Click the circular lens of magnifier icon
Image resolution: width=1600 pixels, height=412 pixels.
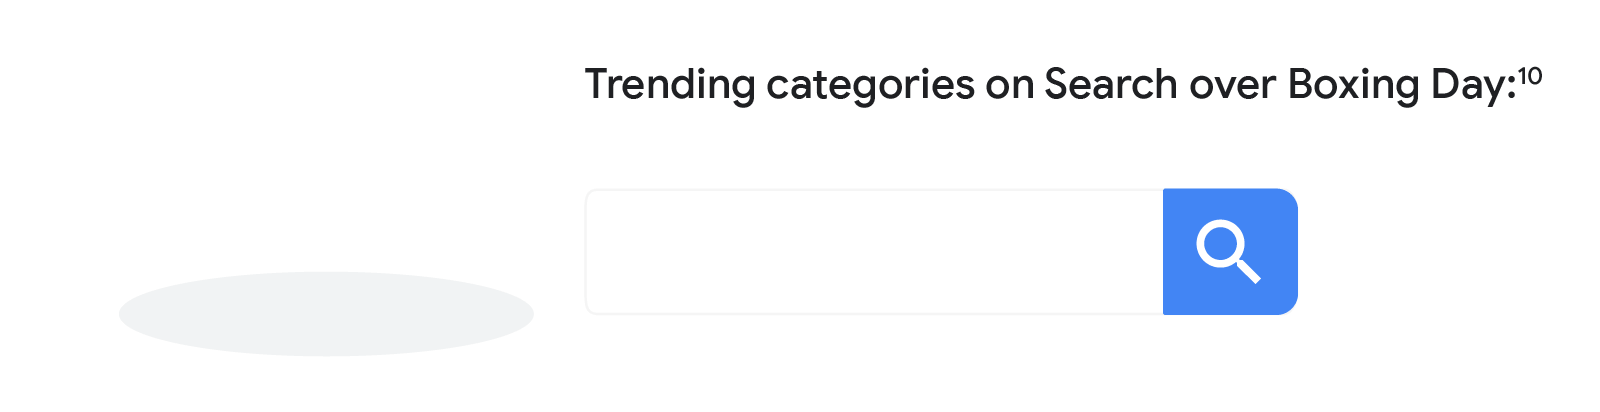click(x=1221, y=245)
